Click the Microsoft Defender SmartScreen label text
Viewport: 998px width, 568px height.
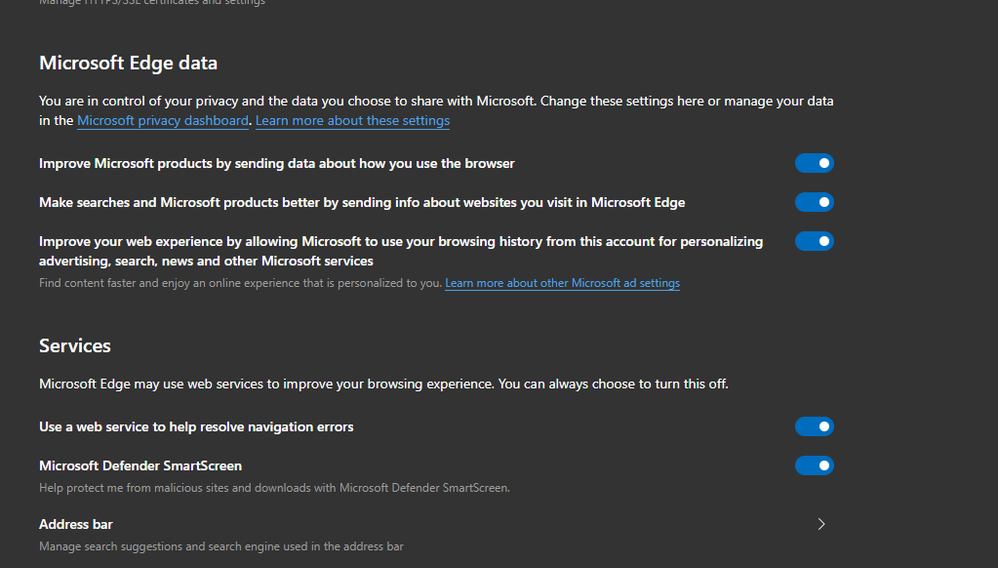[x=140, y=466]
